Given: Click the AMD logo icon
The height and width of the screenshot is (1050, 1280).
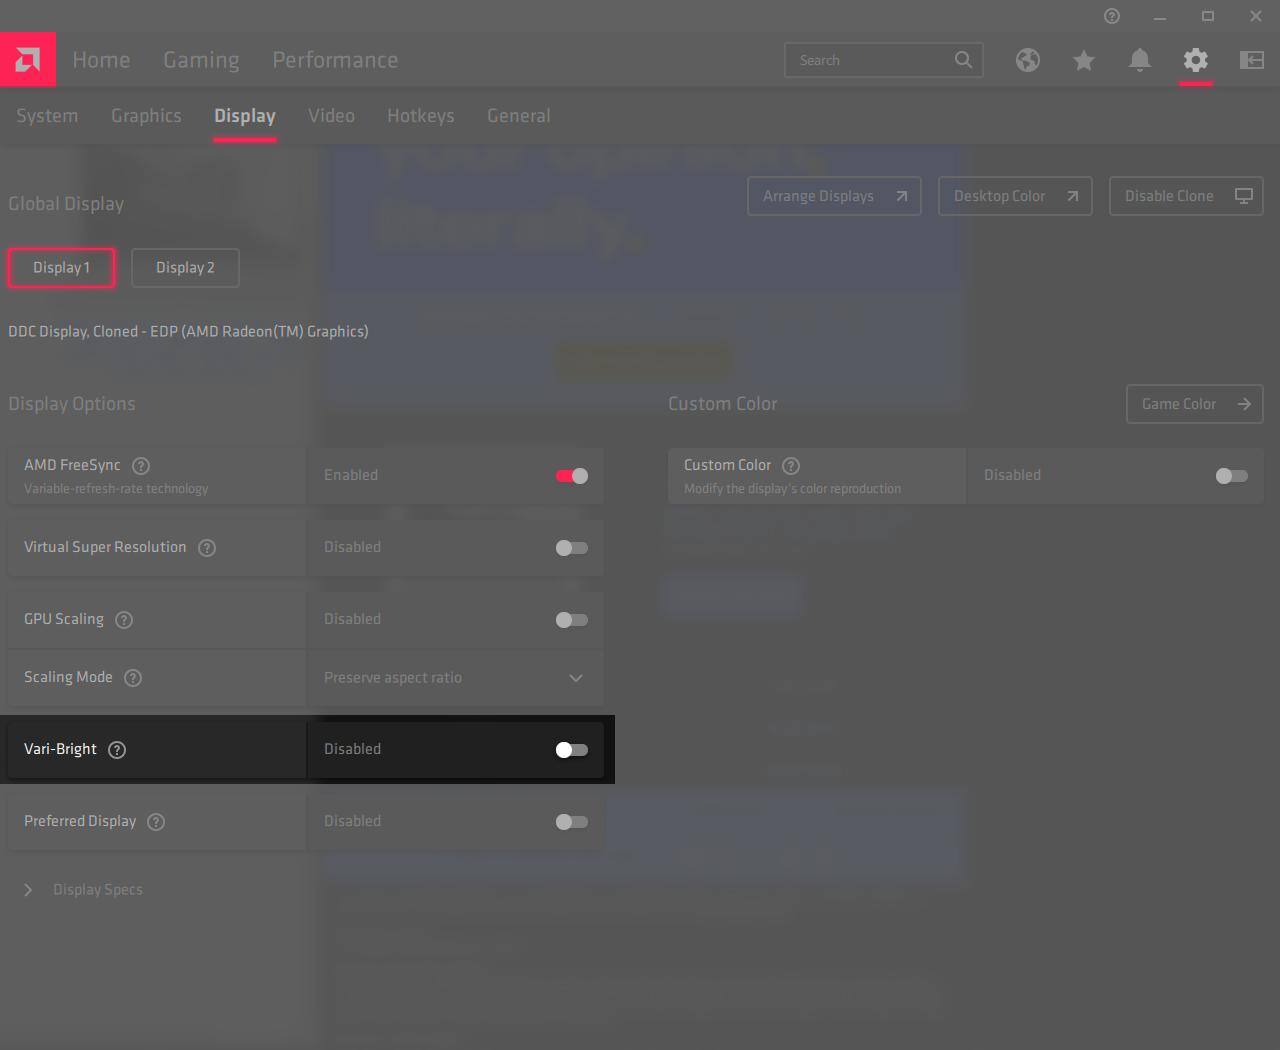Looking at the screenshot, I should [x=28, y=60].
